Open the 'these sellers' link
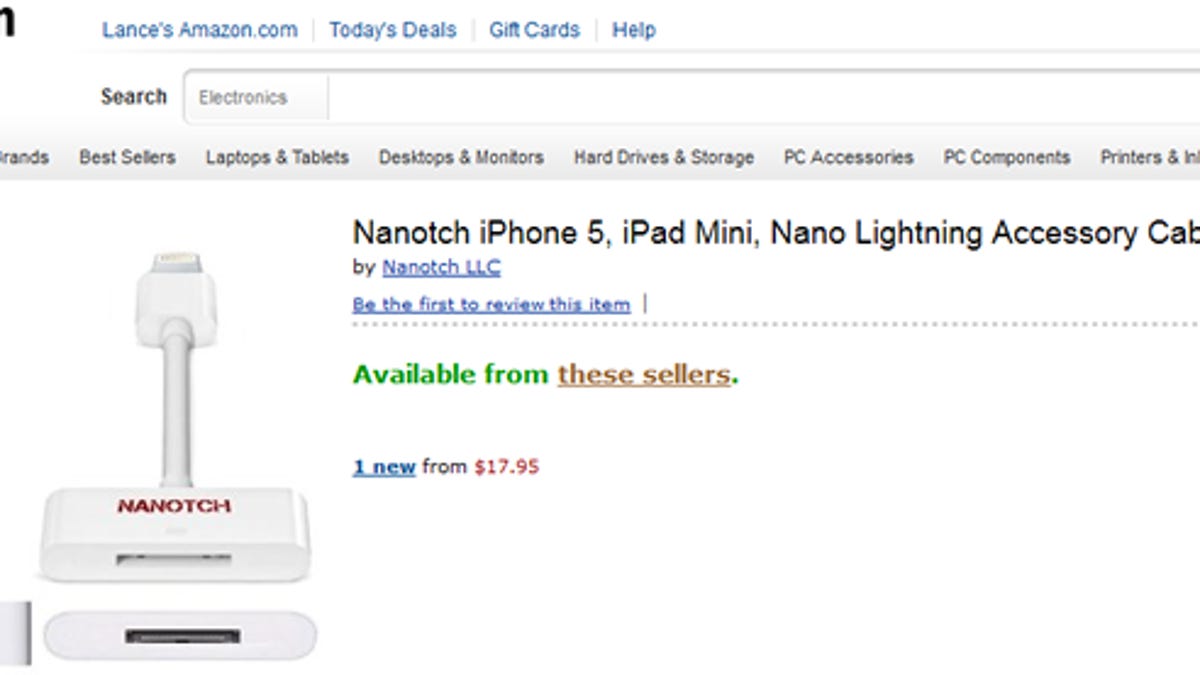 tap(644, 375)
